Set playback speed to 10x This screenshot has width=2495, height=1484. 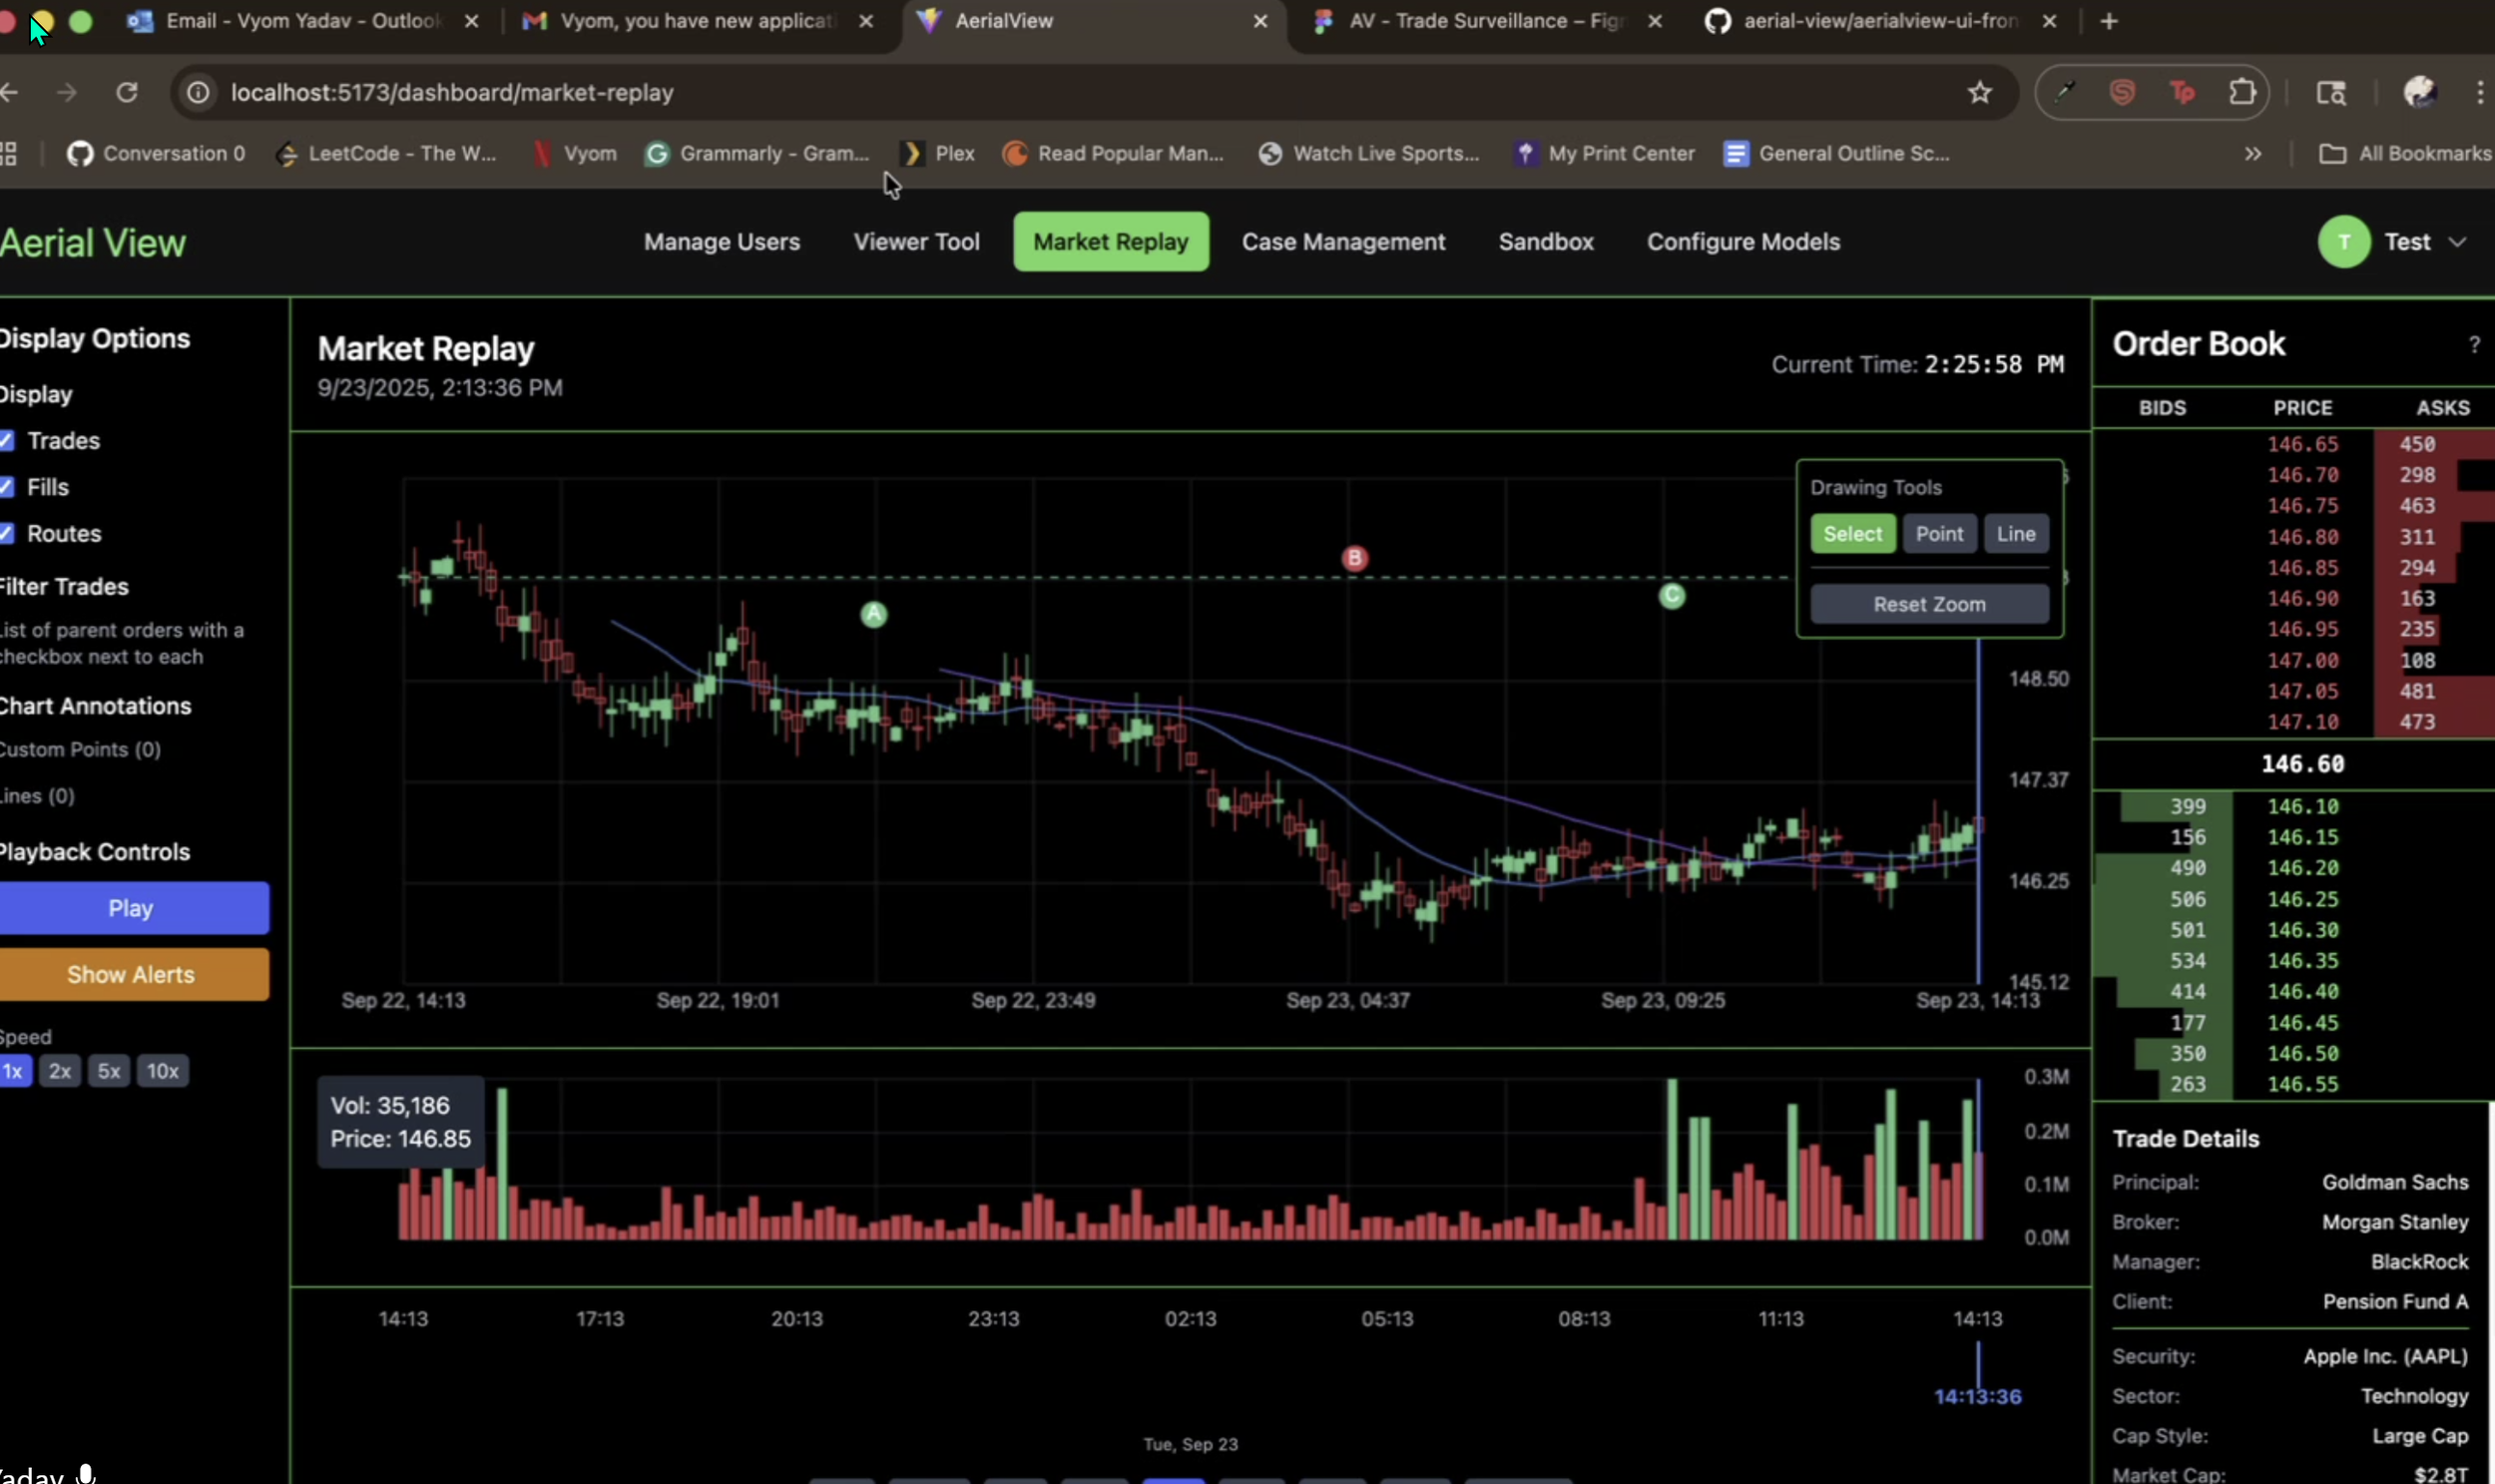tap(163, 1070)
